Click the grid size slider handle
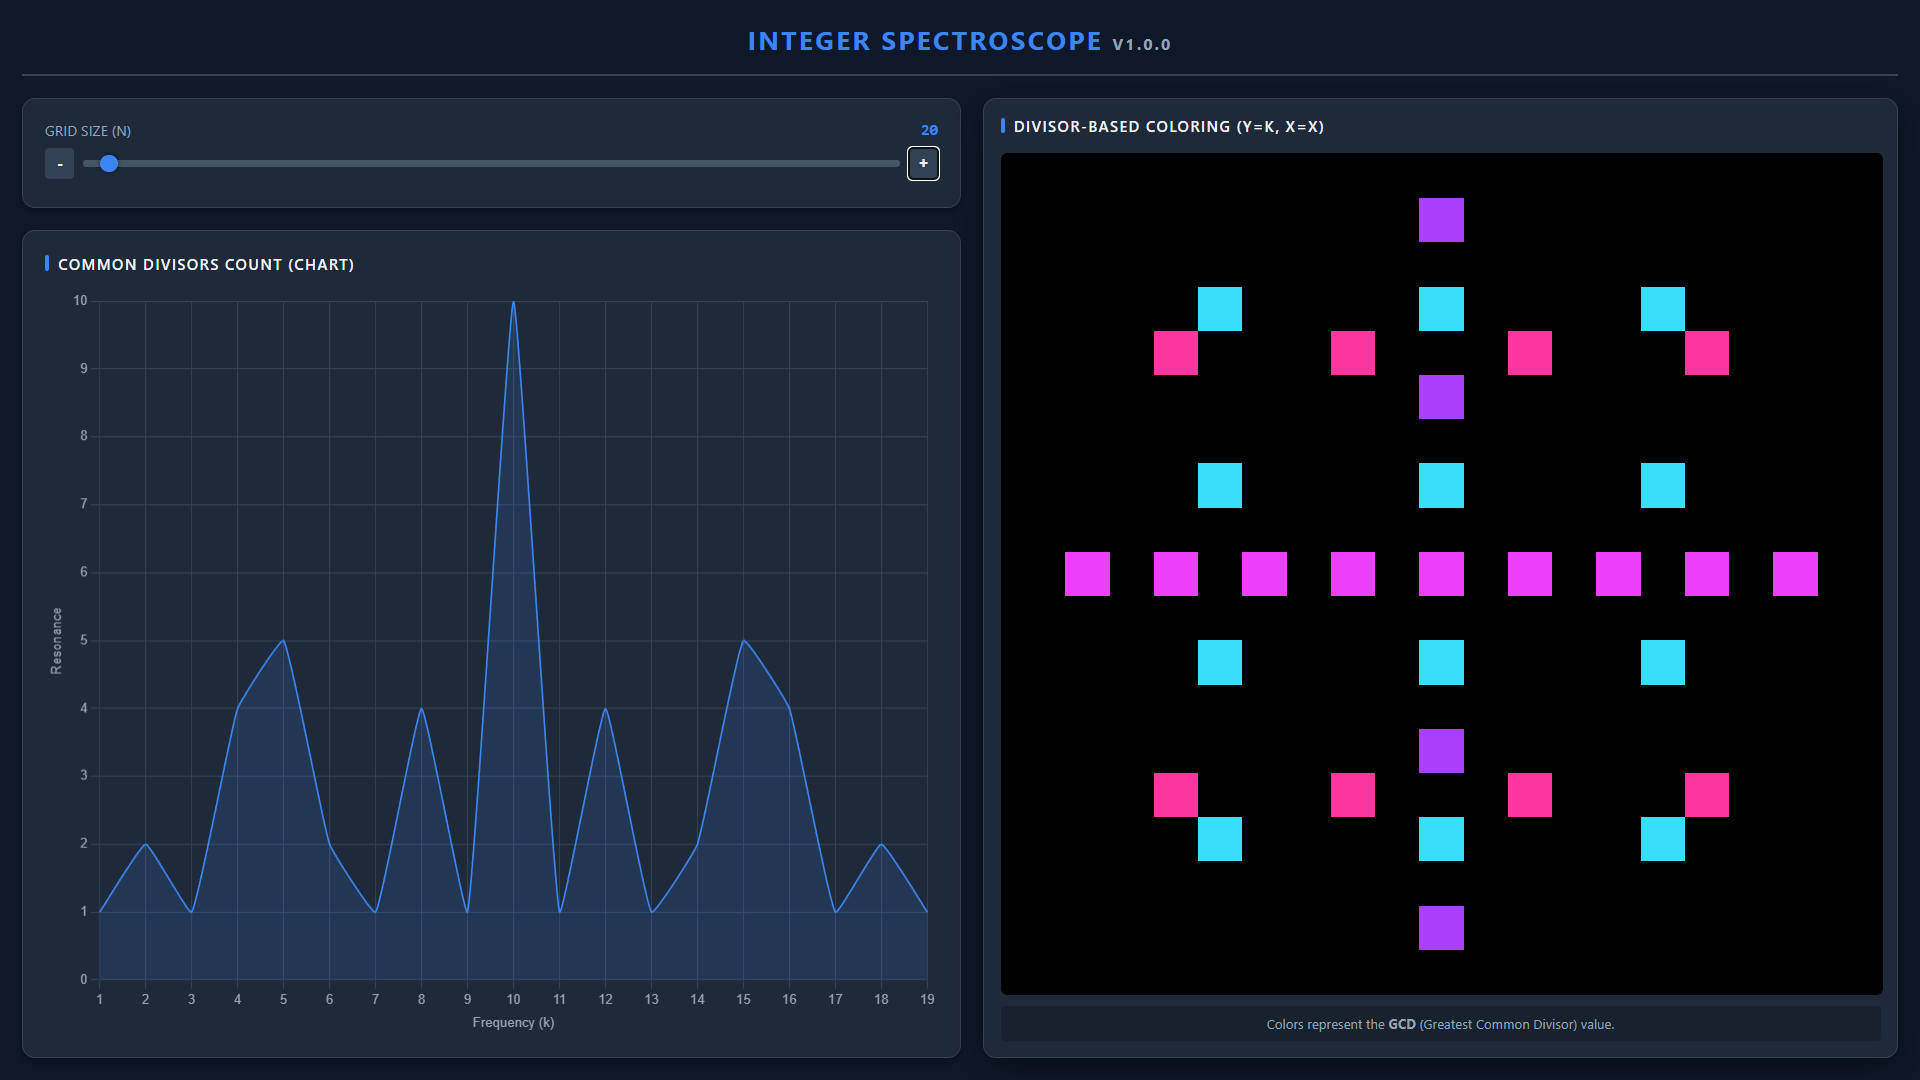 coord(109,163)
